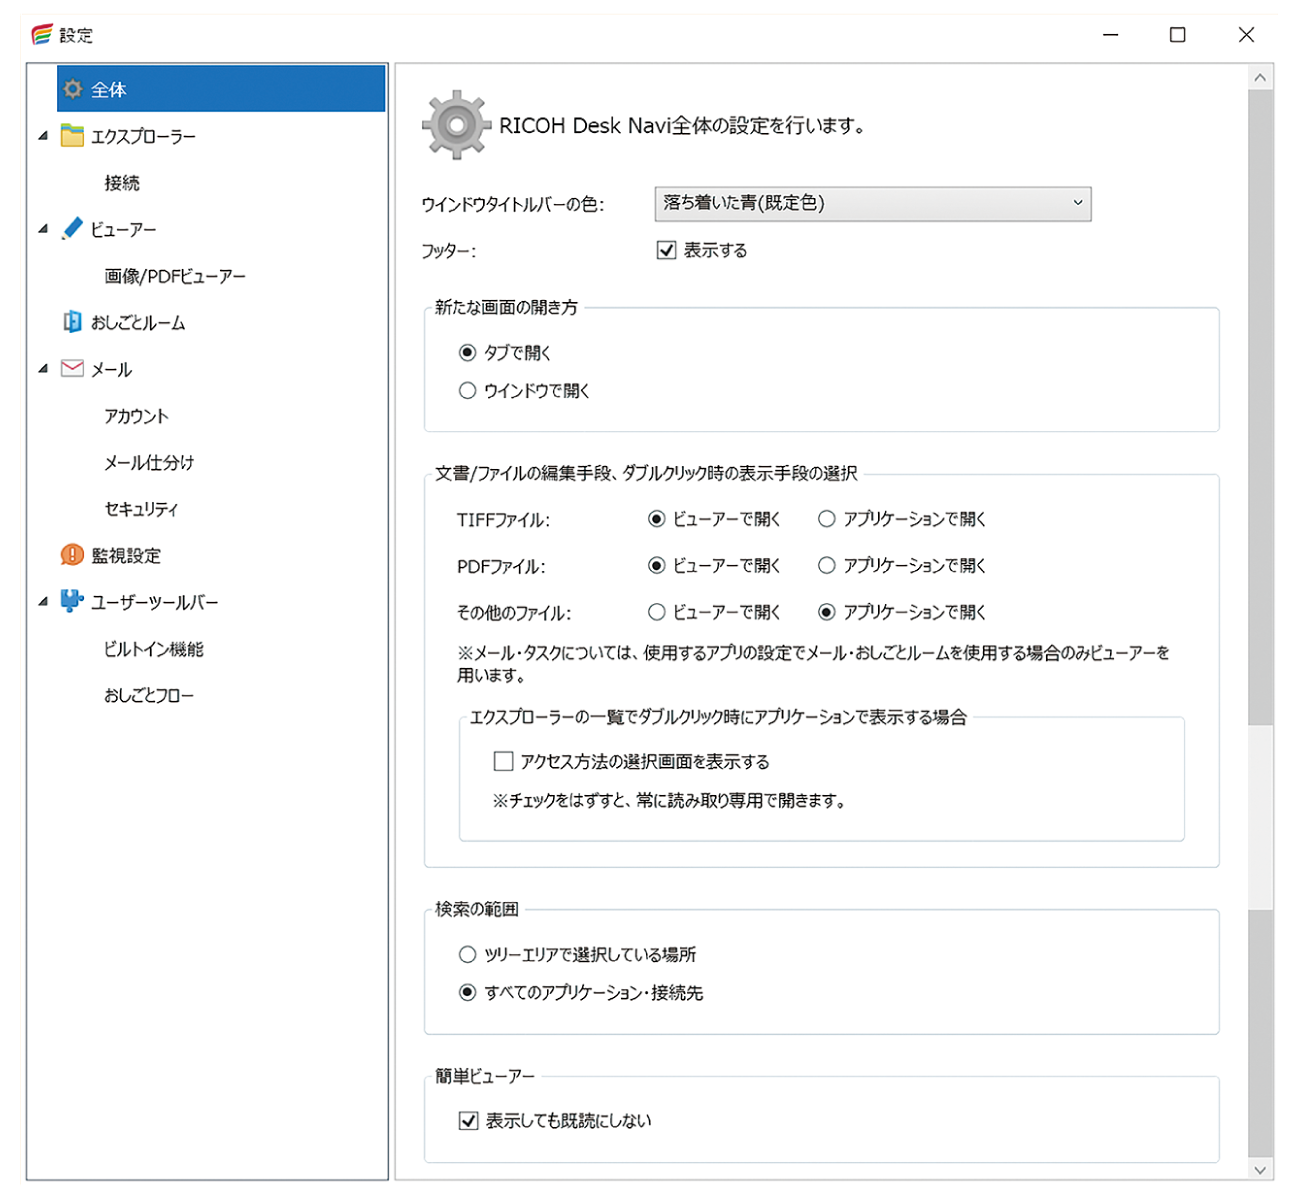
Task: Collapse the エクスプローラー tree node arrow
Action: pos(43,136)
